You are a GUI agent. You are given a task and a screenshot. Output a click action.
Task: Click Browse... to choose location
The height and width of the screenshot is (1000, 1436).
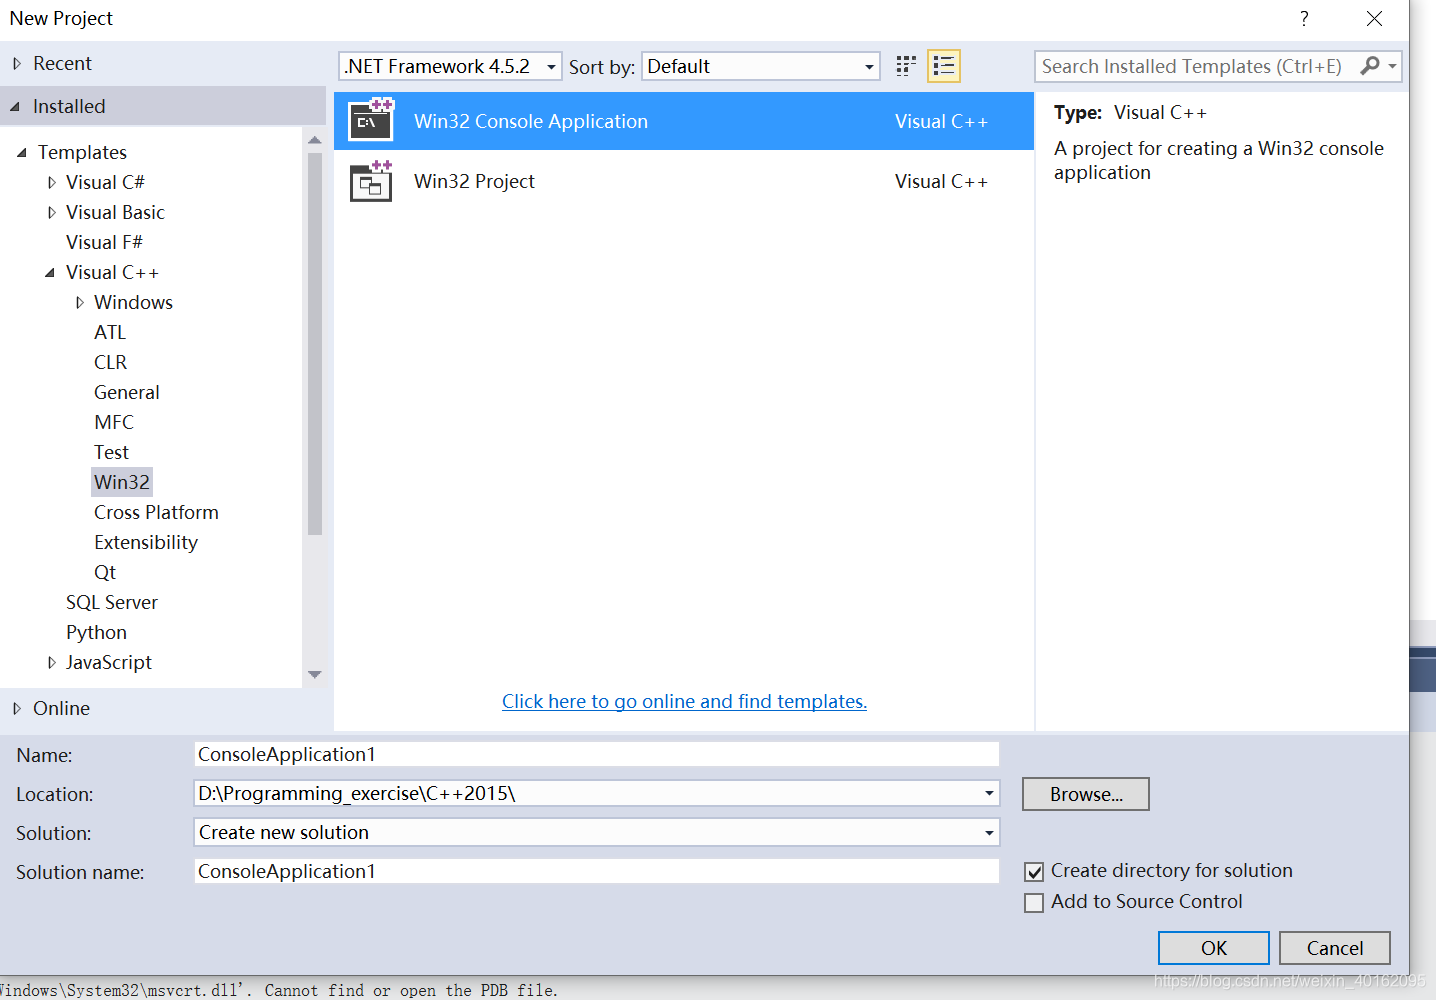click(x=1086, y=794)
